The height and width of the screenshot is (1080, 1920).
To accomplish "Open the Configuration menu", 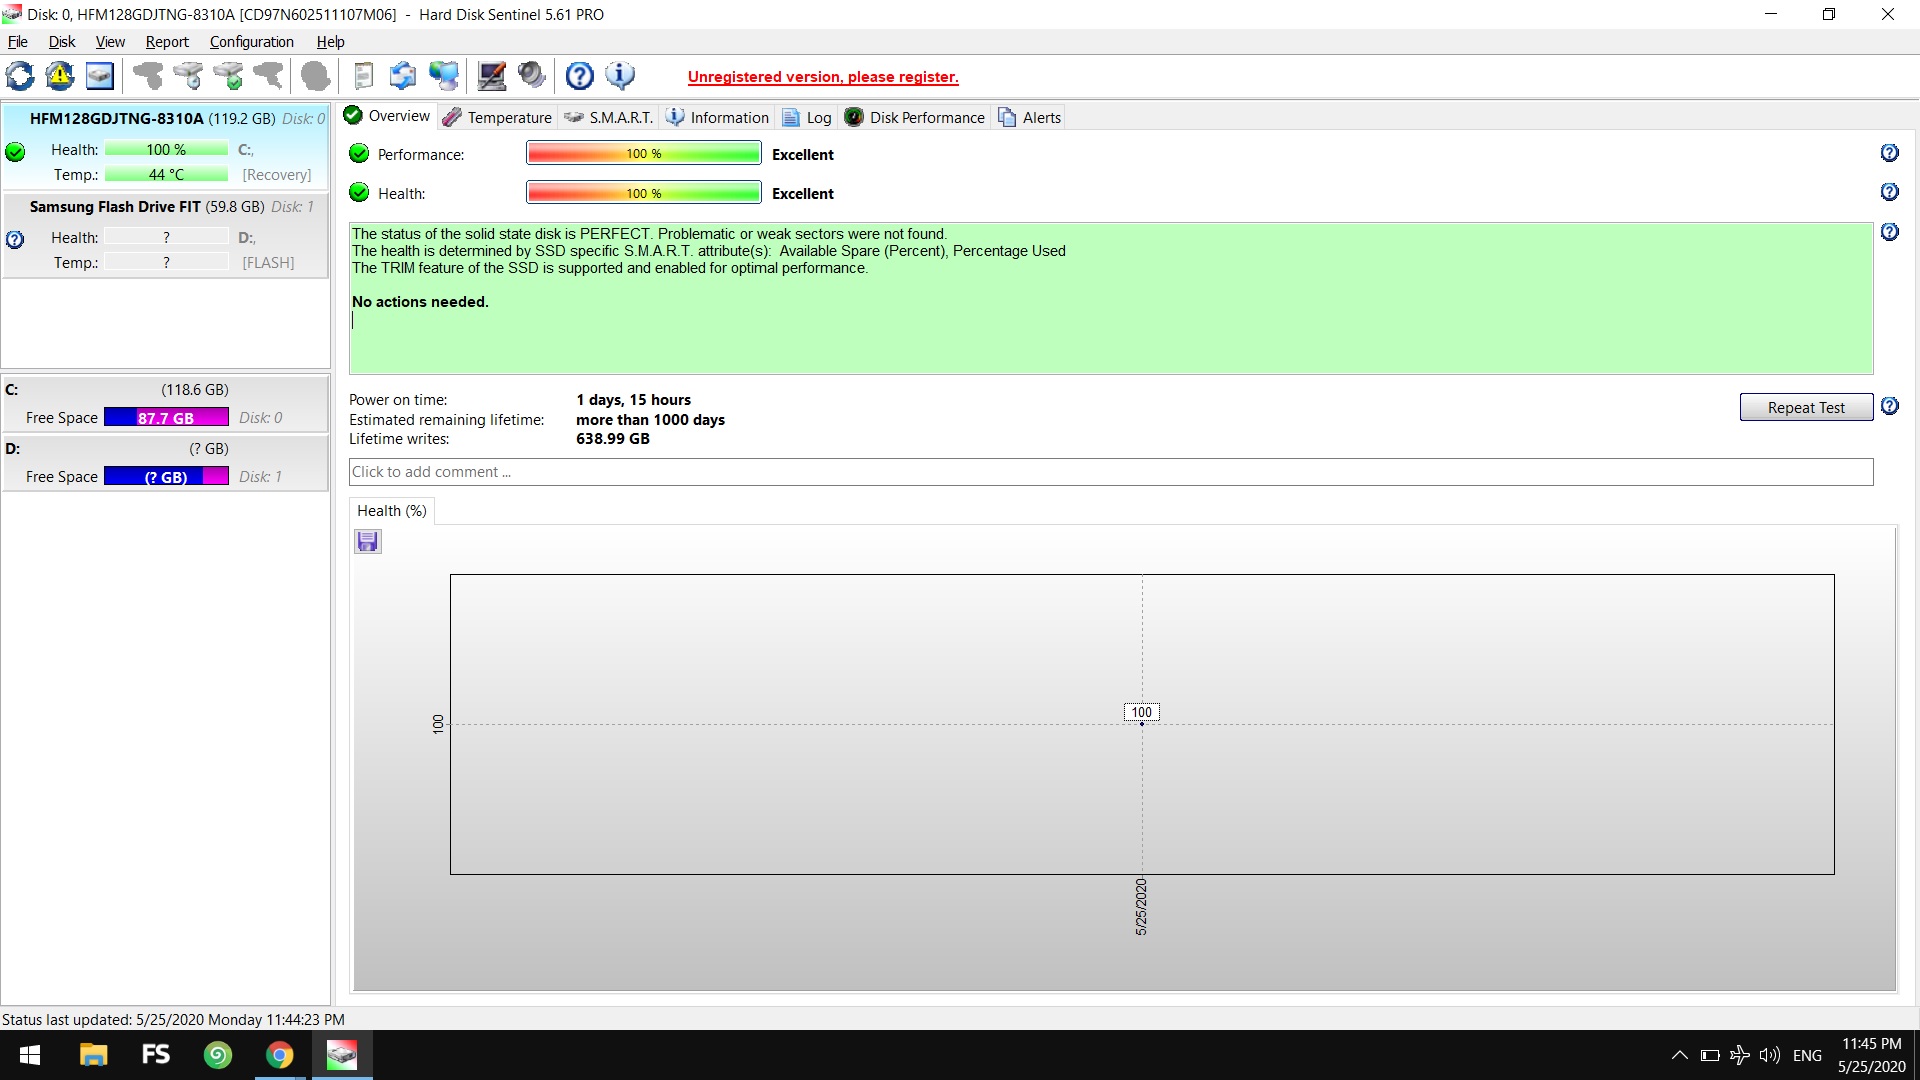I will click(251, 42).
